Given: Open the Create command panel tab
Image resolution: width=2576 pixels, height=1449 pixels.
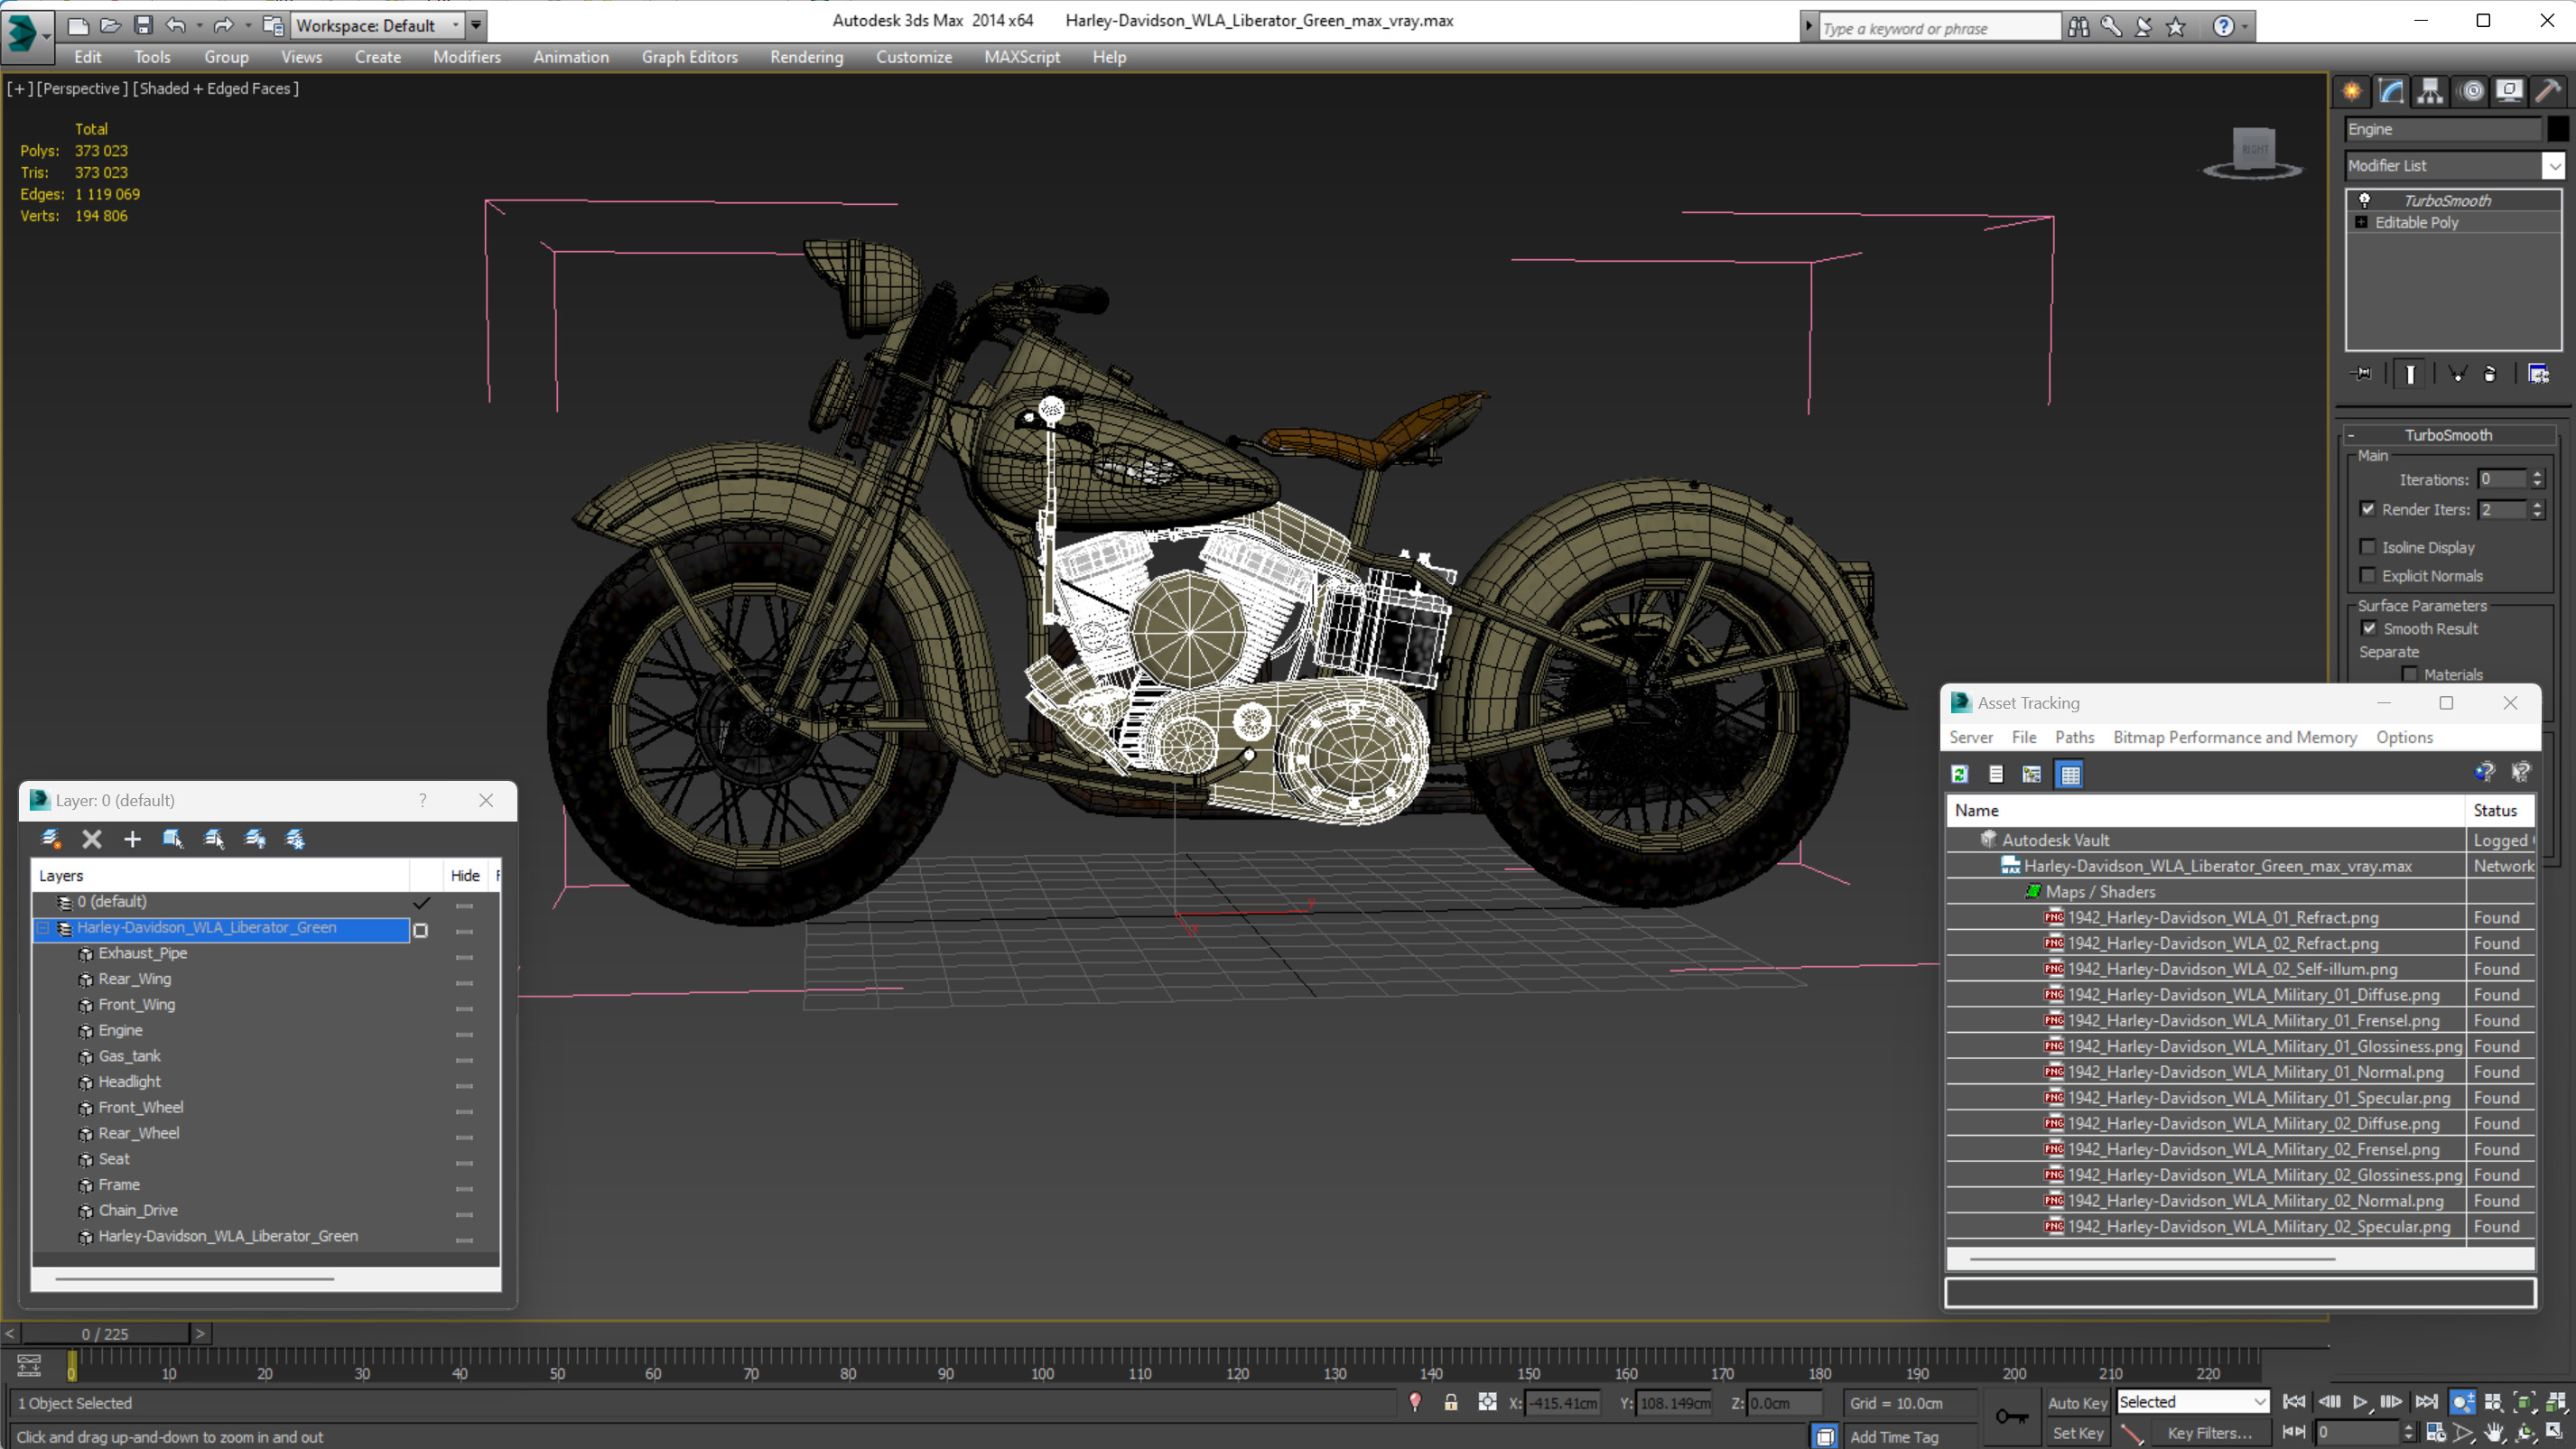Looking at the screenshot, I should coord(2352,92).
